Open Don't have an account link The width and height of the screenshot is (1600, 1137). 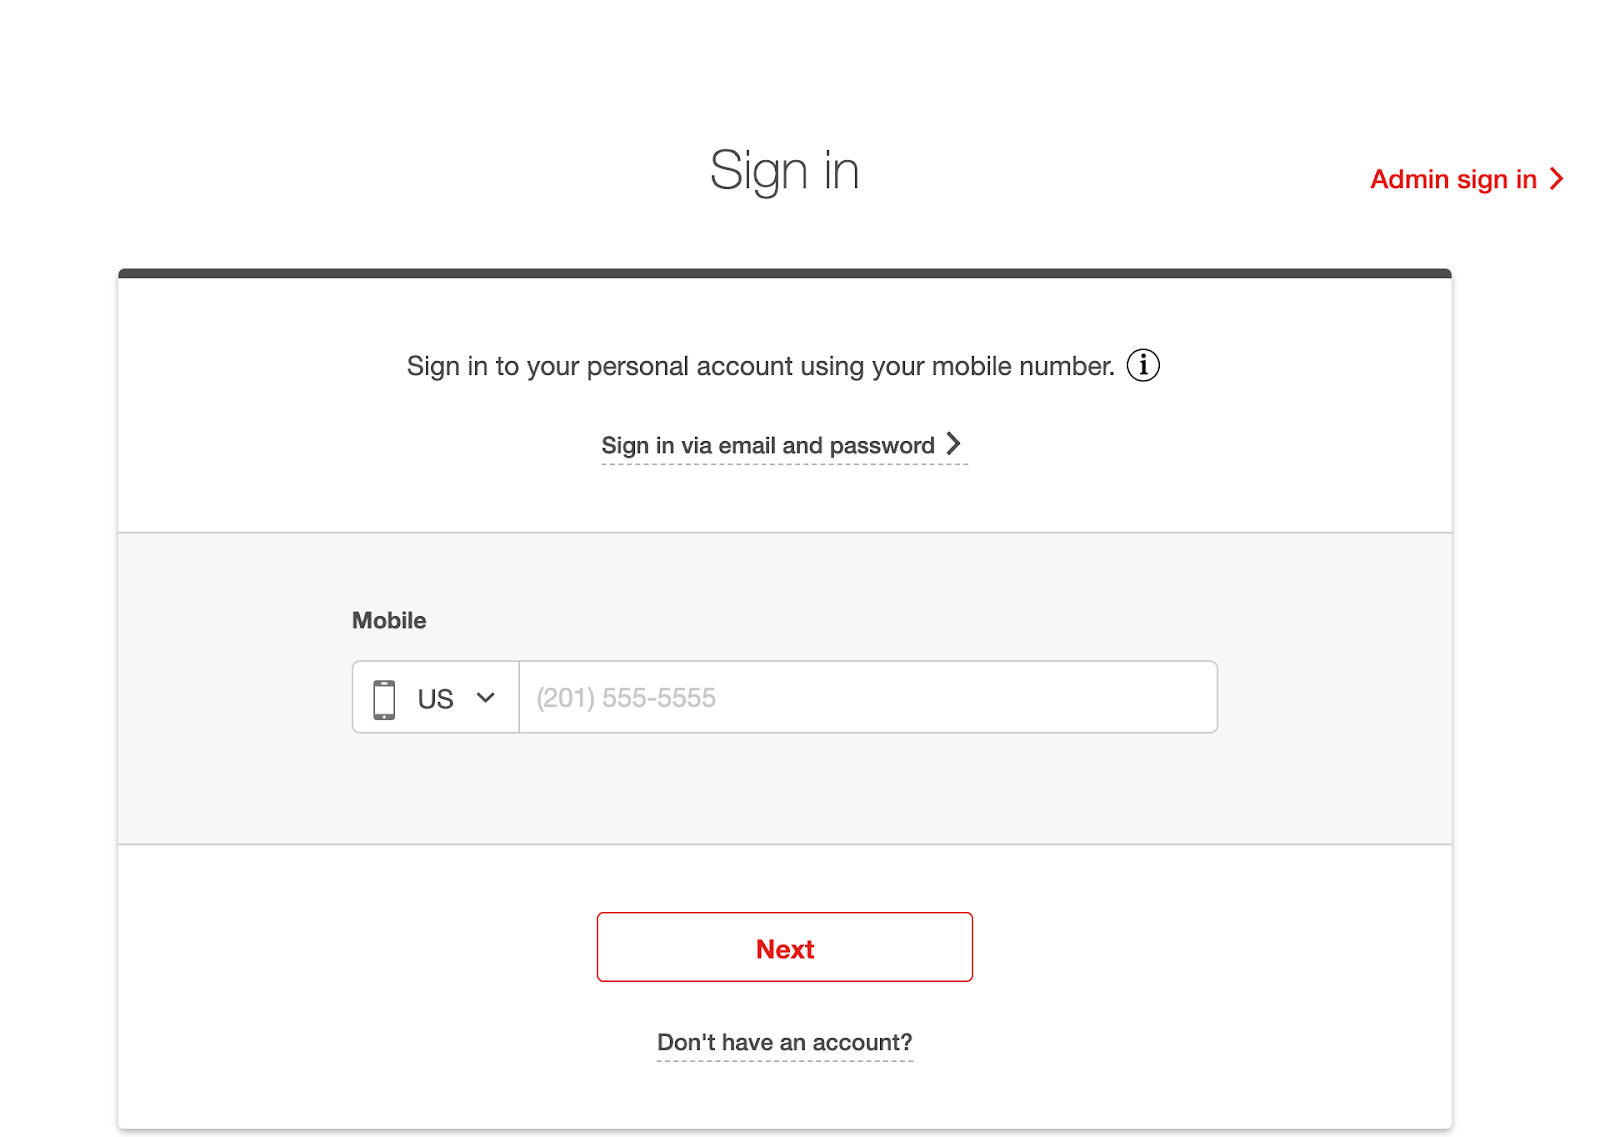tap(784, 1041)
